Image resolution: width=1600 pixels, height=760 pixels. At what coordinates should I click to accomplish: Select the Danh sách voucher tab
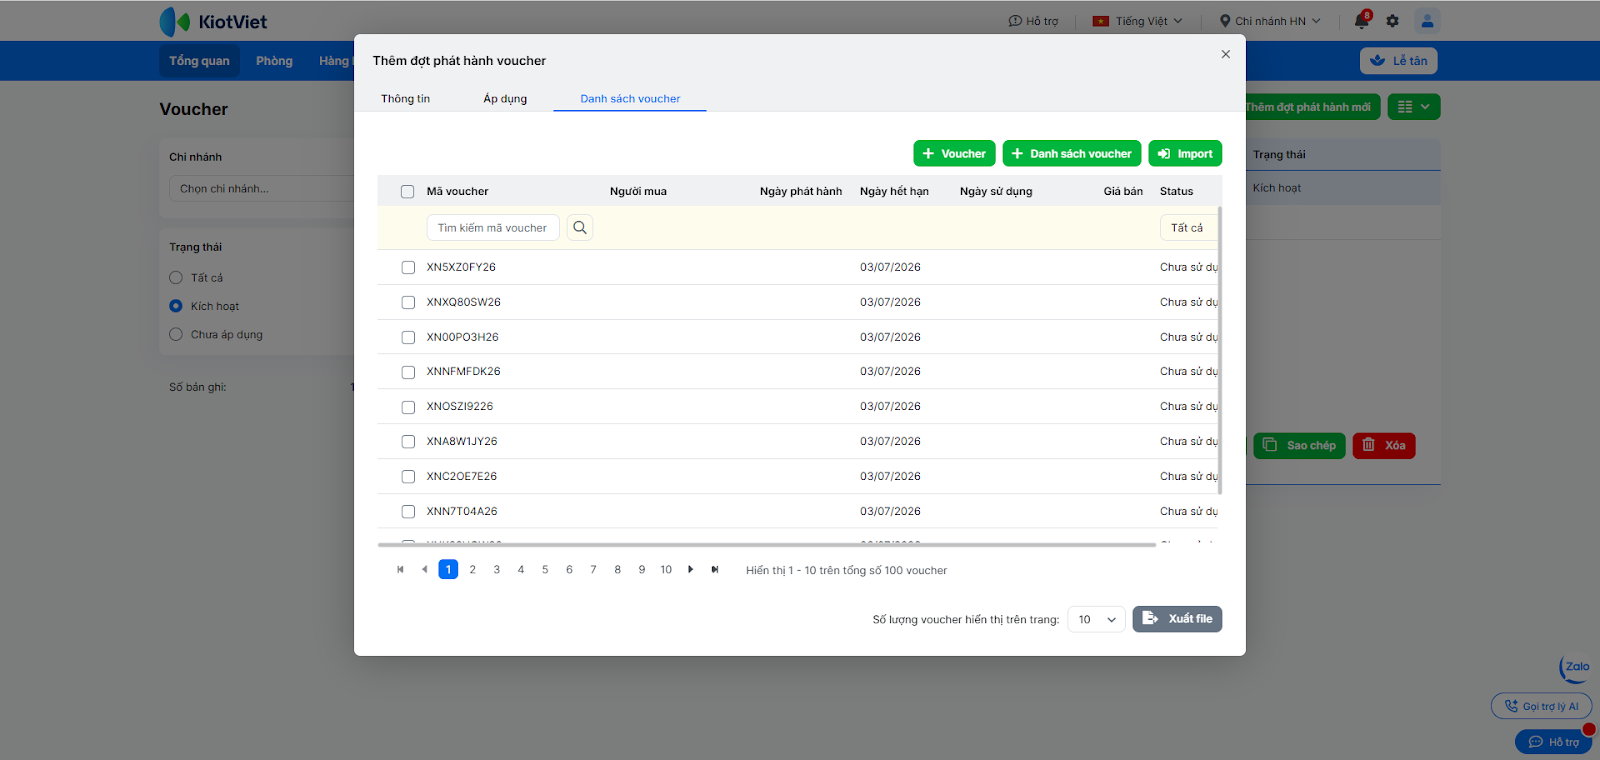click(630, 99)
